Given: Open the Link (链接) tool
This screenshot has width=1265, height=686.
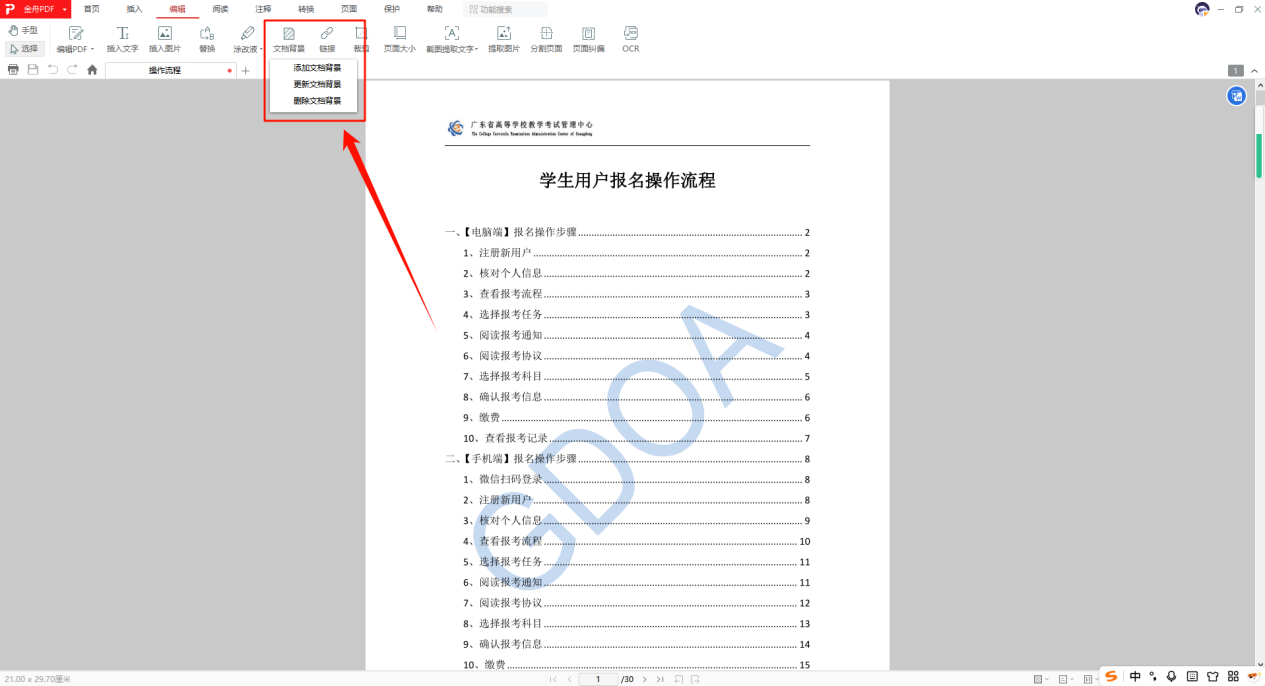Looking at the screenshot, I should (x=326, y=38).
